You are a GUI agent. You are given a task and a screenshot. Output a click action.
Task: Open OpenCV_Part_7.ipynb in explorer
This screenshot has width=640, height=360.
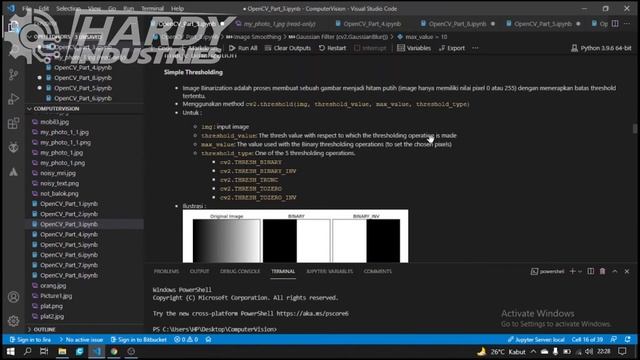[69, 265]
